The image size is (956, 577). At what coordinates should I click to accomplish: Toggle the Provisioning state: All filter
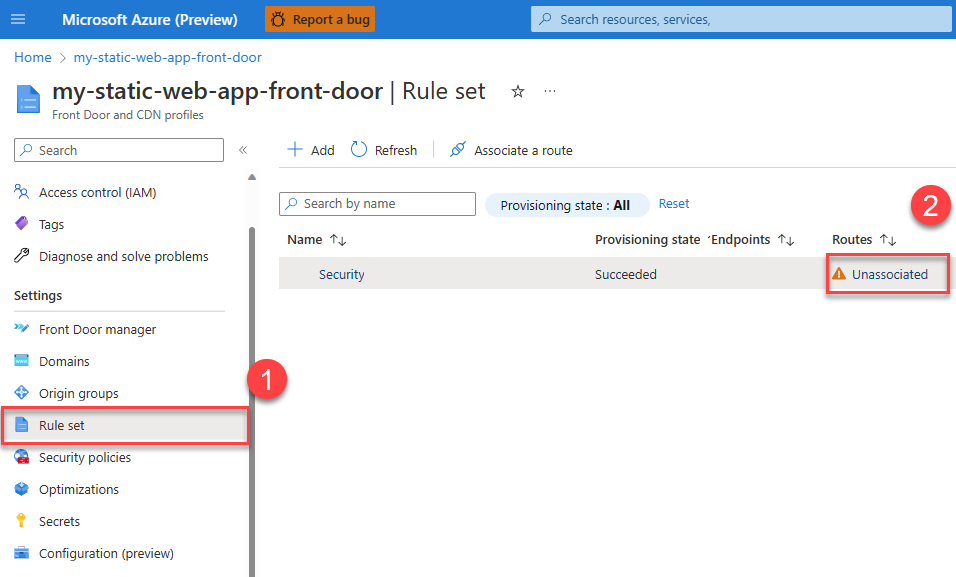pos(567,205)
